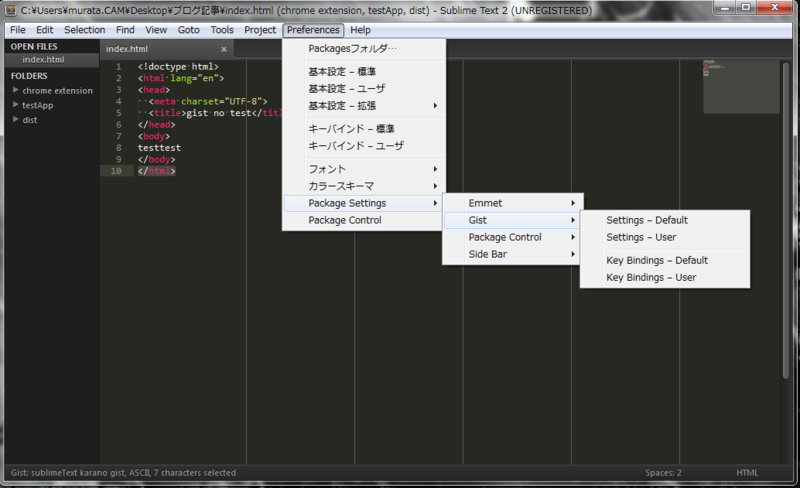Expand the chrome extension folder
This screenshot has height=488, width=800.
pos(15,90)
